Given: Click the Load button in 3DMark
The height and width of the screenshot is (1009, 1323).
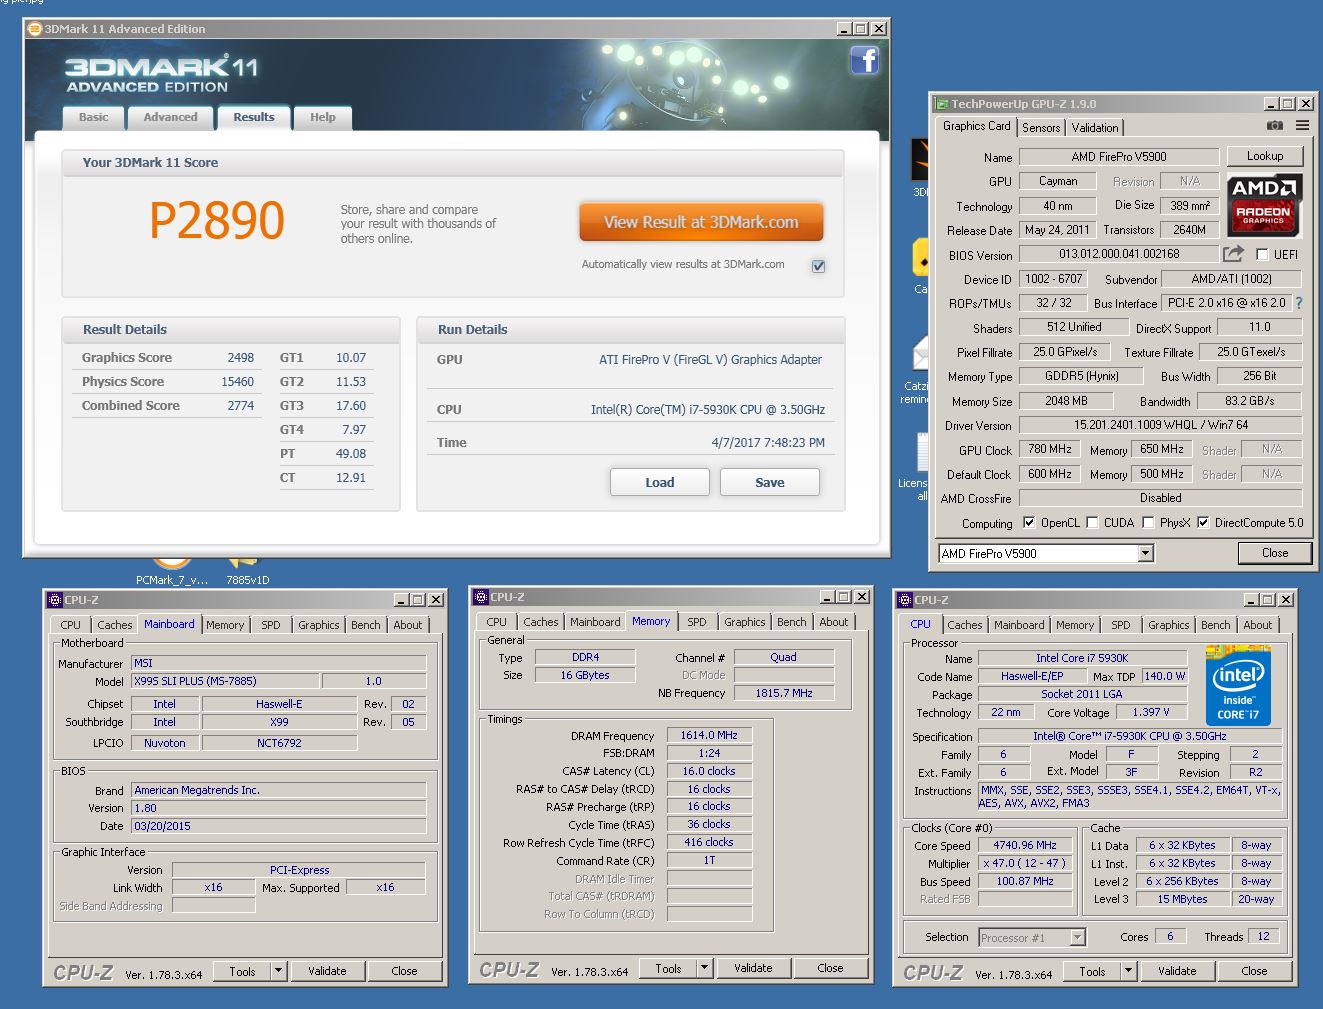Looking at the screenshot, I should [x=660, y=482].
